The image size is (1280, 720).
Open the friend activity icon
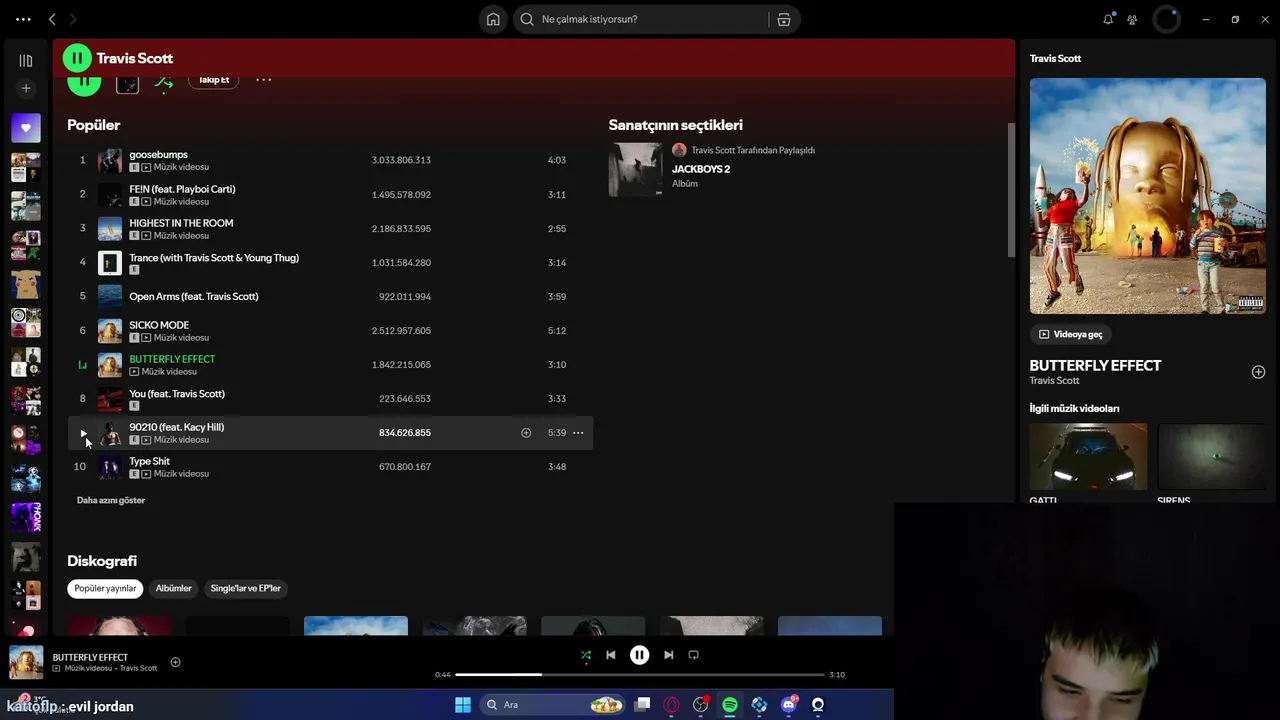pos(1132,19)
